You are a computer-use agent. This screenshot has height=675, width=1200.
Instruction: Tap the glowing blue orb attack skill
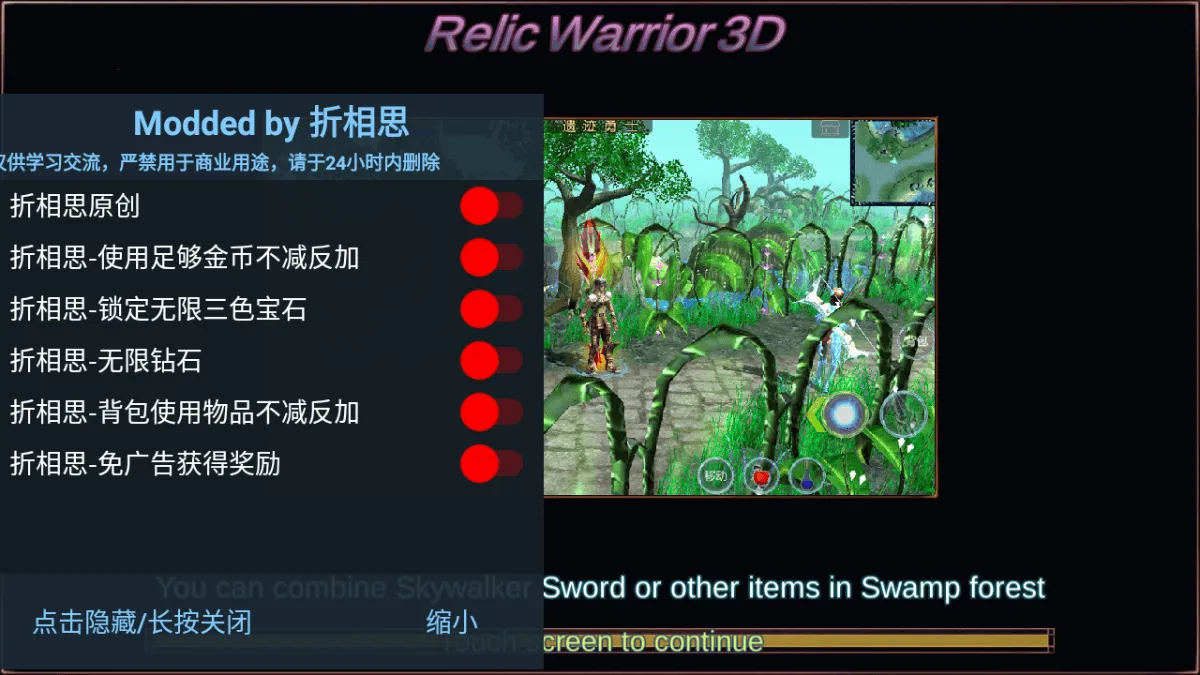(x=845, y=412)
